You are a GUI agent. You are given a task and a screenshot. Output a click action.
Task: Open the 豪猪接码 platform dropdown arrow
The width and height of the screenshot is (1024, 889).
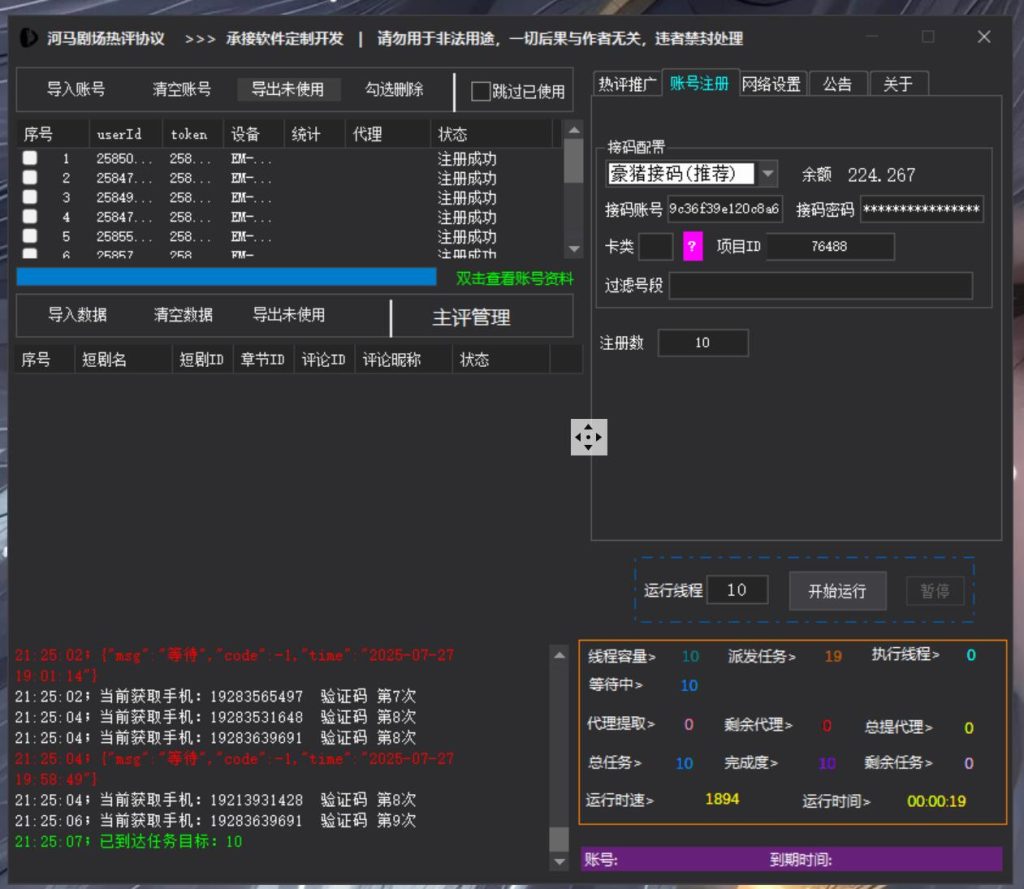pos(767,173)
